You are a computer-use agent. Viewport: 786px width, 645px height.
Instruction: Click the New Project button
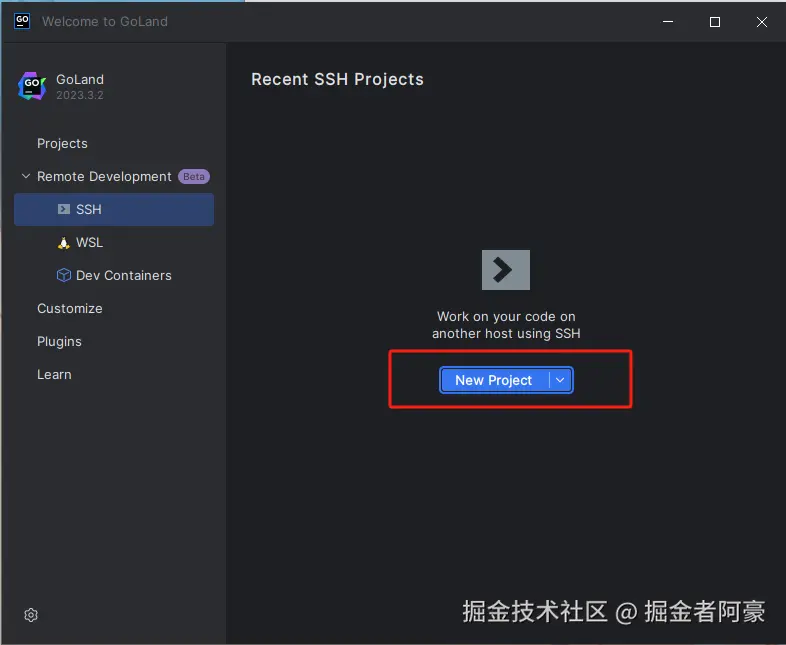(x=494, y=380)
